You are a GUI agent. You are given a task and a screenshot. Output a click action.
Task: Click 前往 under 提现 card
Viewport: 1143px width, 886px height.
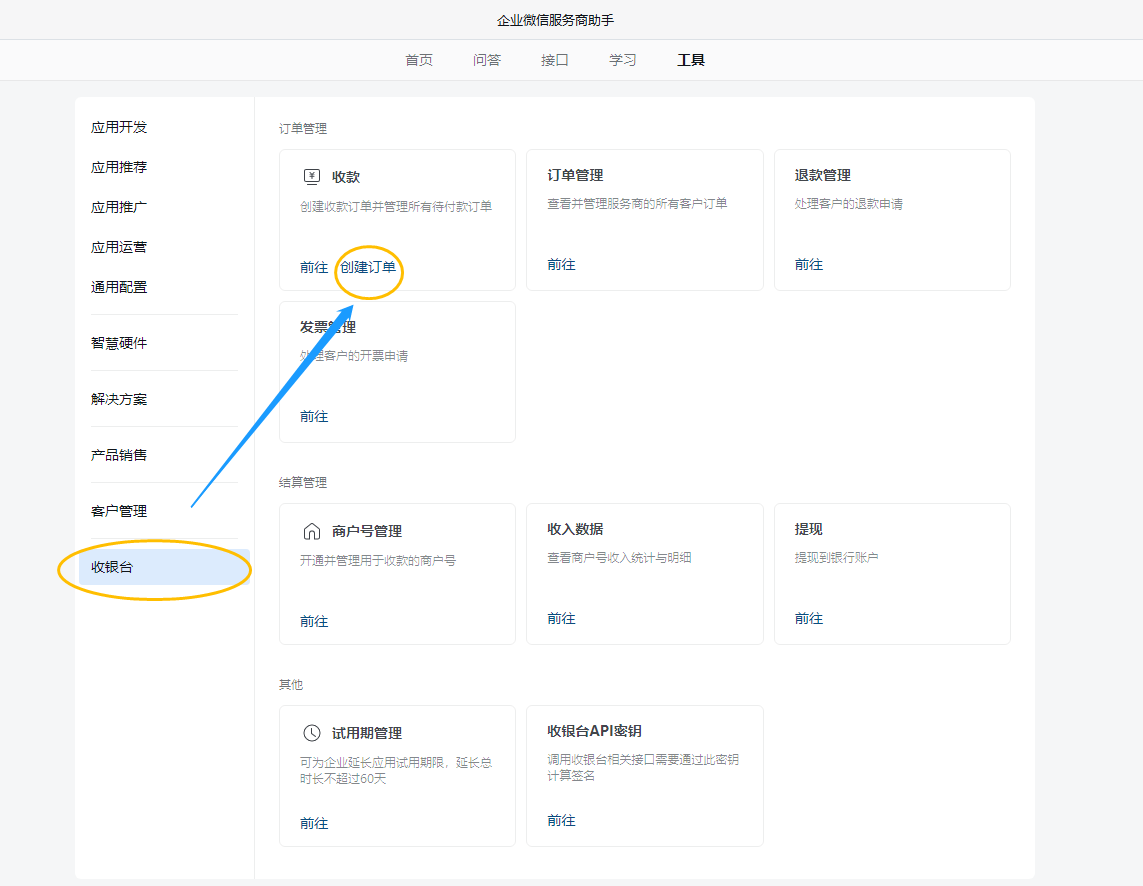tap(809, 618)
